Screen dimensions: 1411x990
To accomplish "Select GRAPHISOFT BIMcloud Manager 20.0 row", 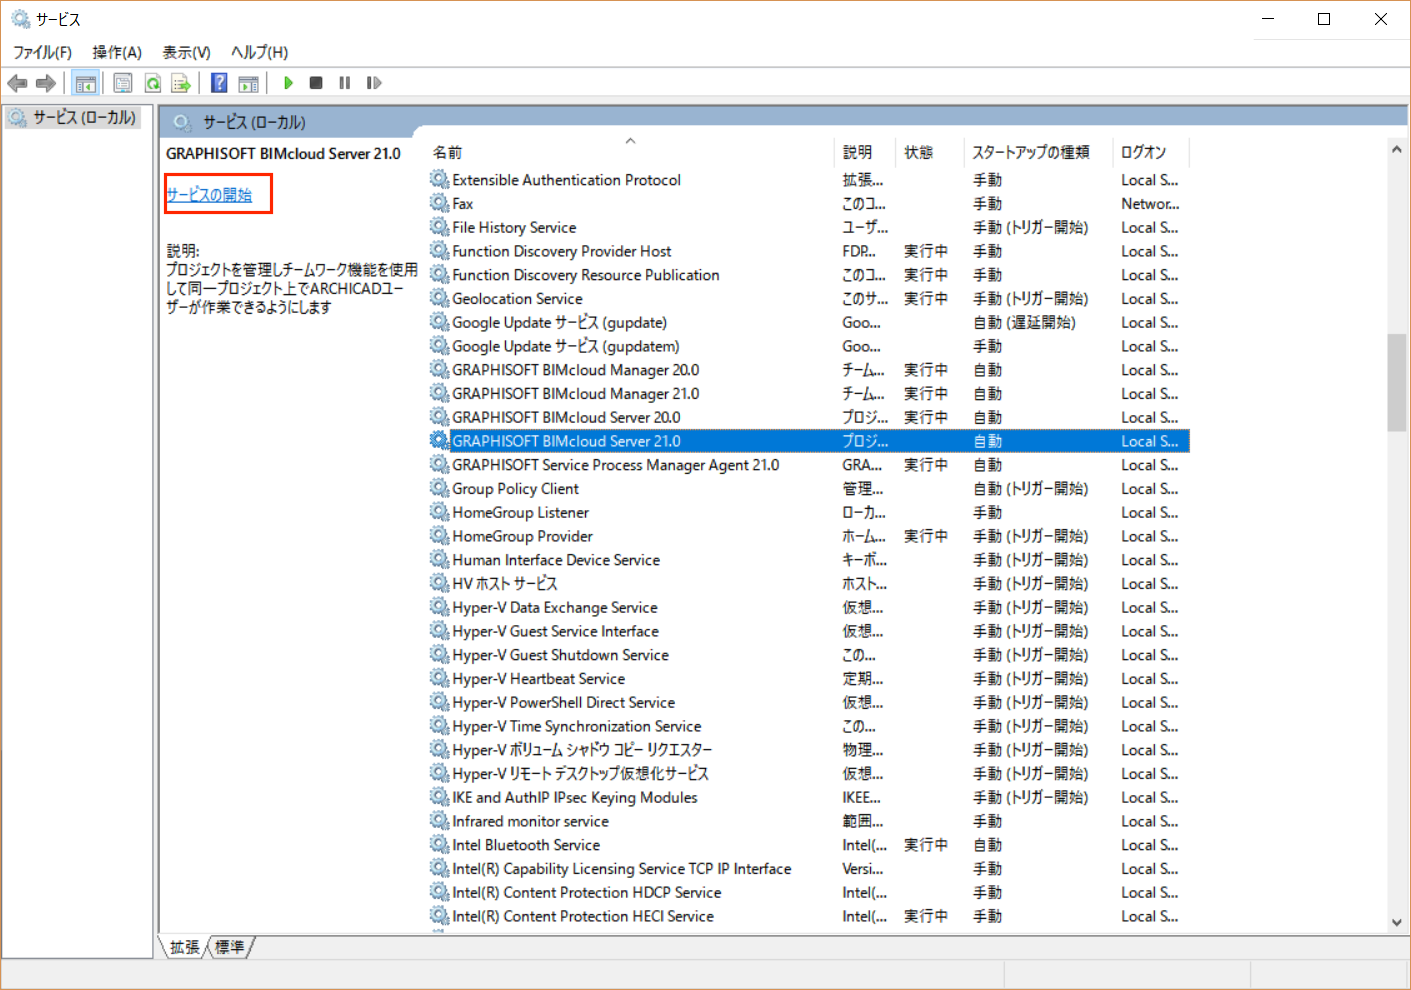I will (809, 370).
